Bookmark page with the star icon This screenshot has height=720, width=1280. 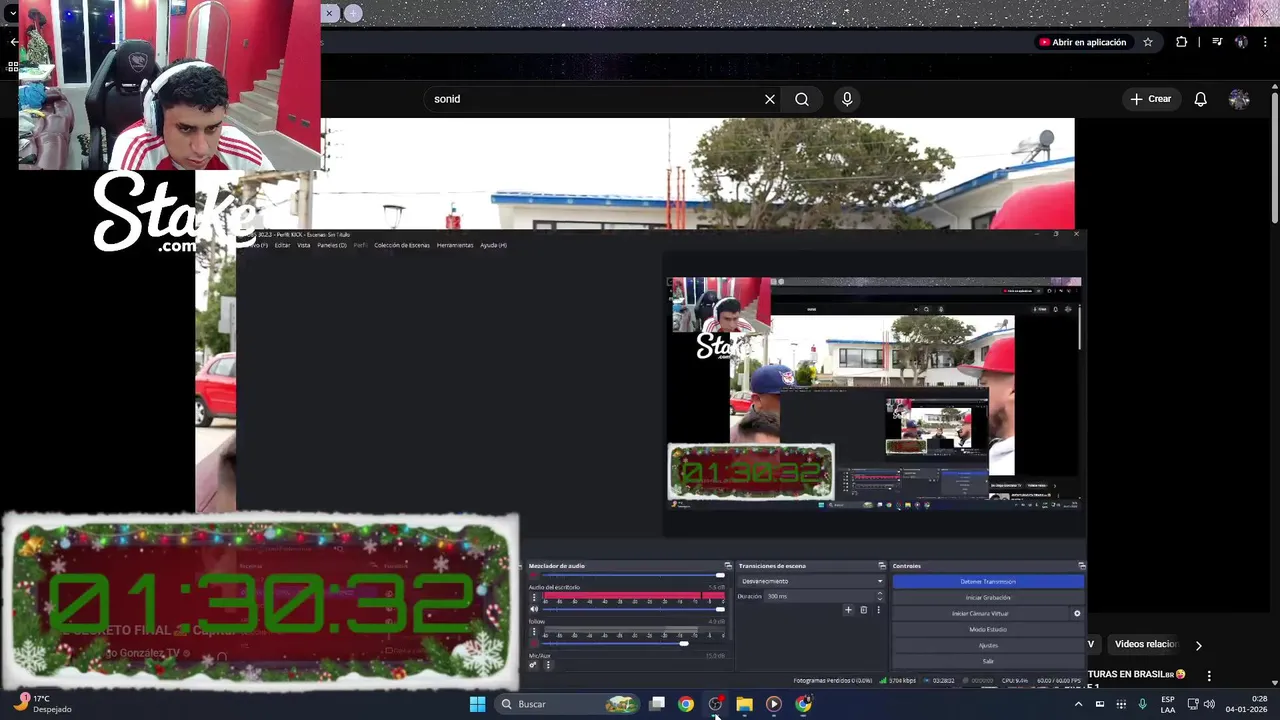tap(1148, 42)
